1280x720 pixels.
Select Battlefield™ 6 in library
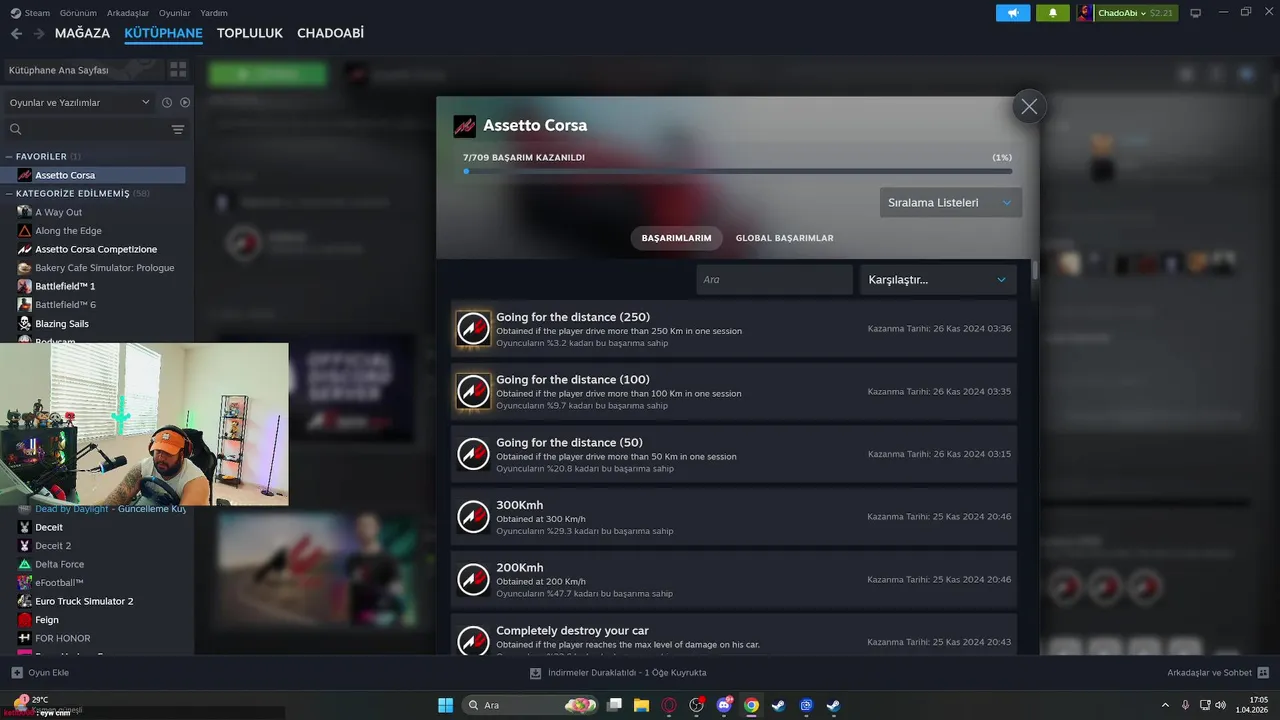click(65, 305)
